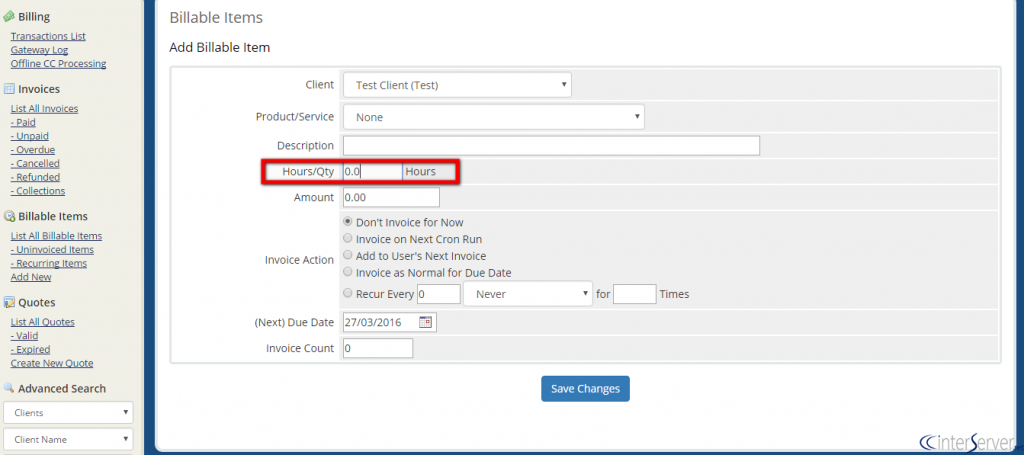Click Add New billable item link

point(31,277)
